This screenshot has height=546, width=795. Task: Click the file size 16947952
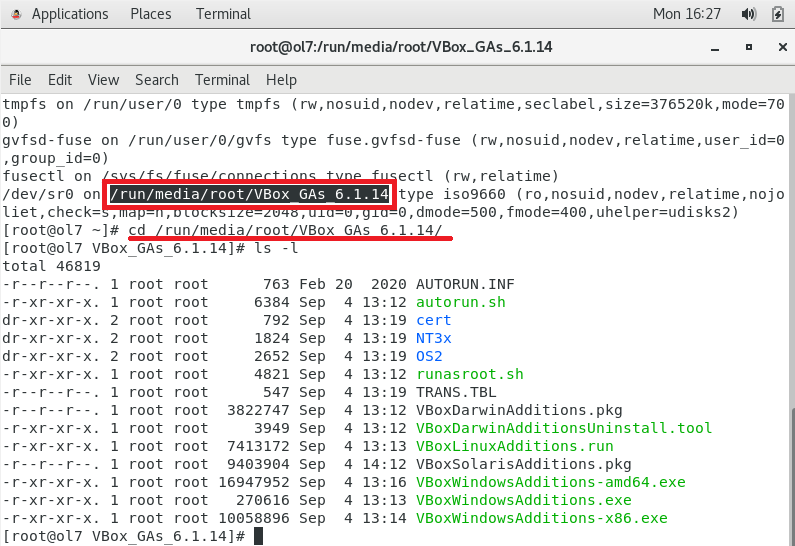click(254, 482)
